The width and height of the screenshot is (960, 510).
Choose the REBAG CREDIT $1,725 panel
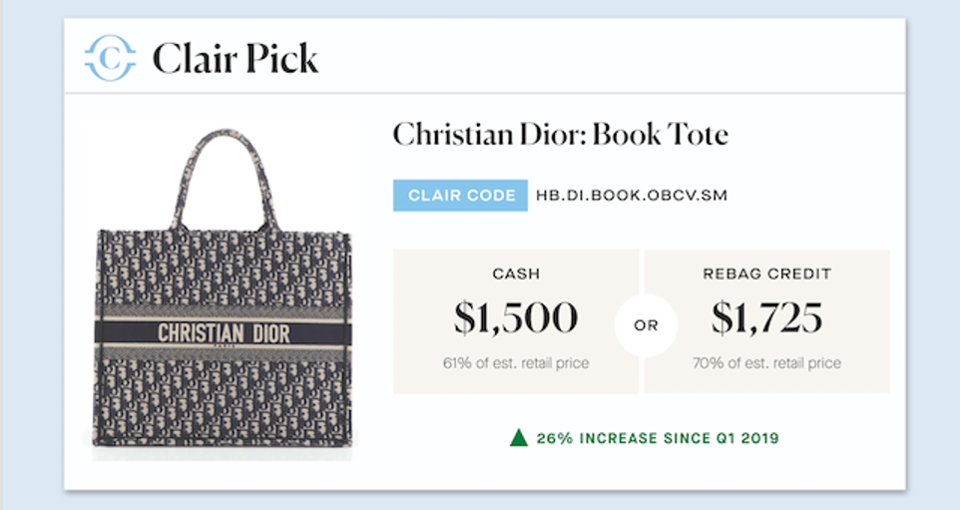(x=767, y=321)
